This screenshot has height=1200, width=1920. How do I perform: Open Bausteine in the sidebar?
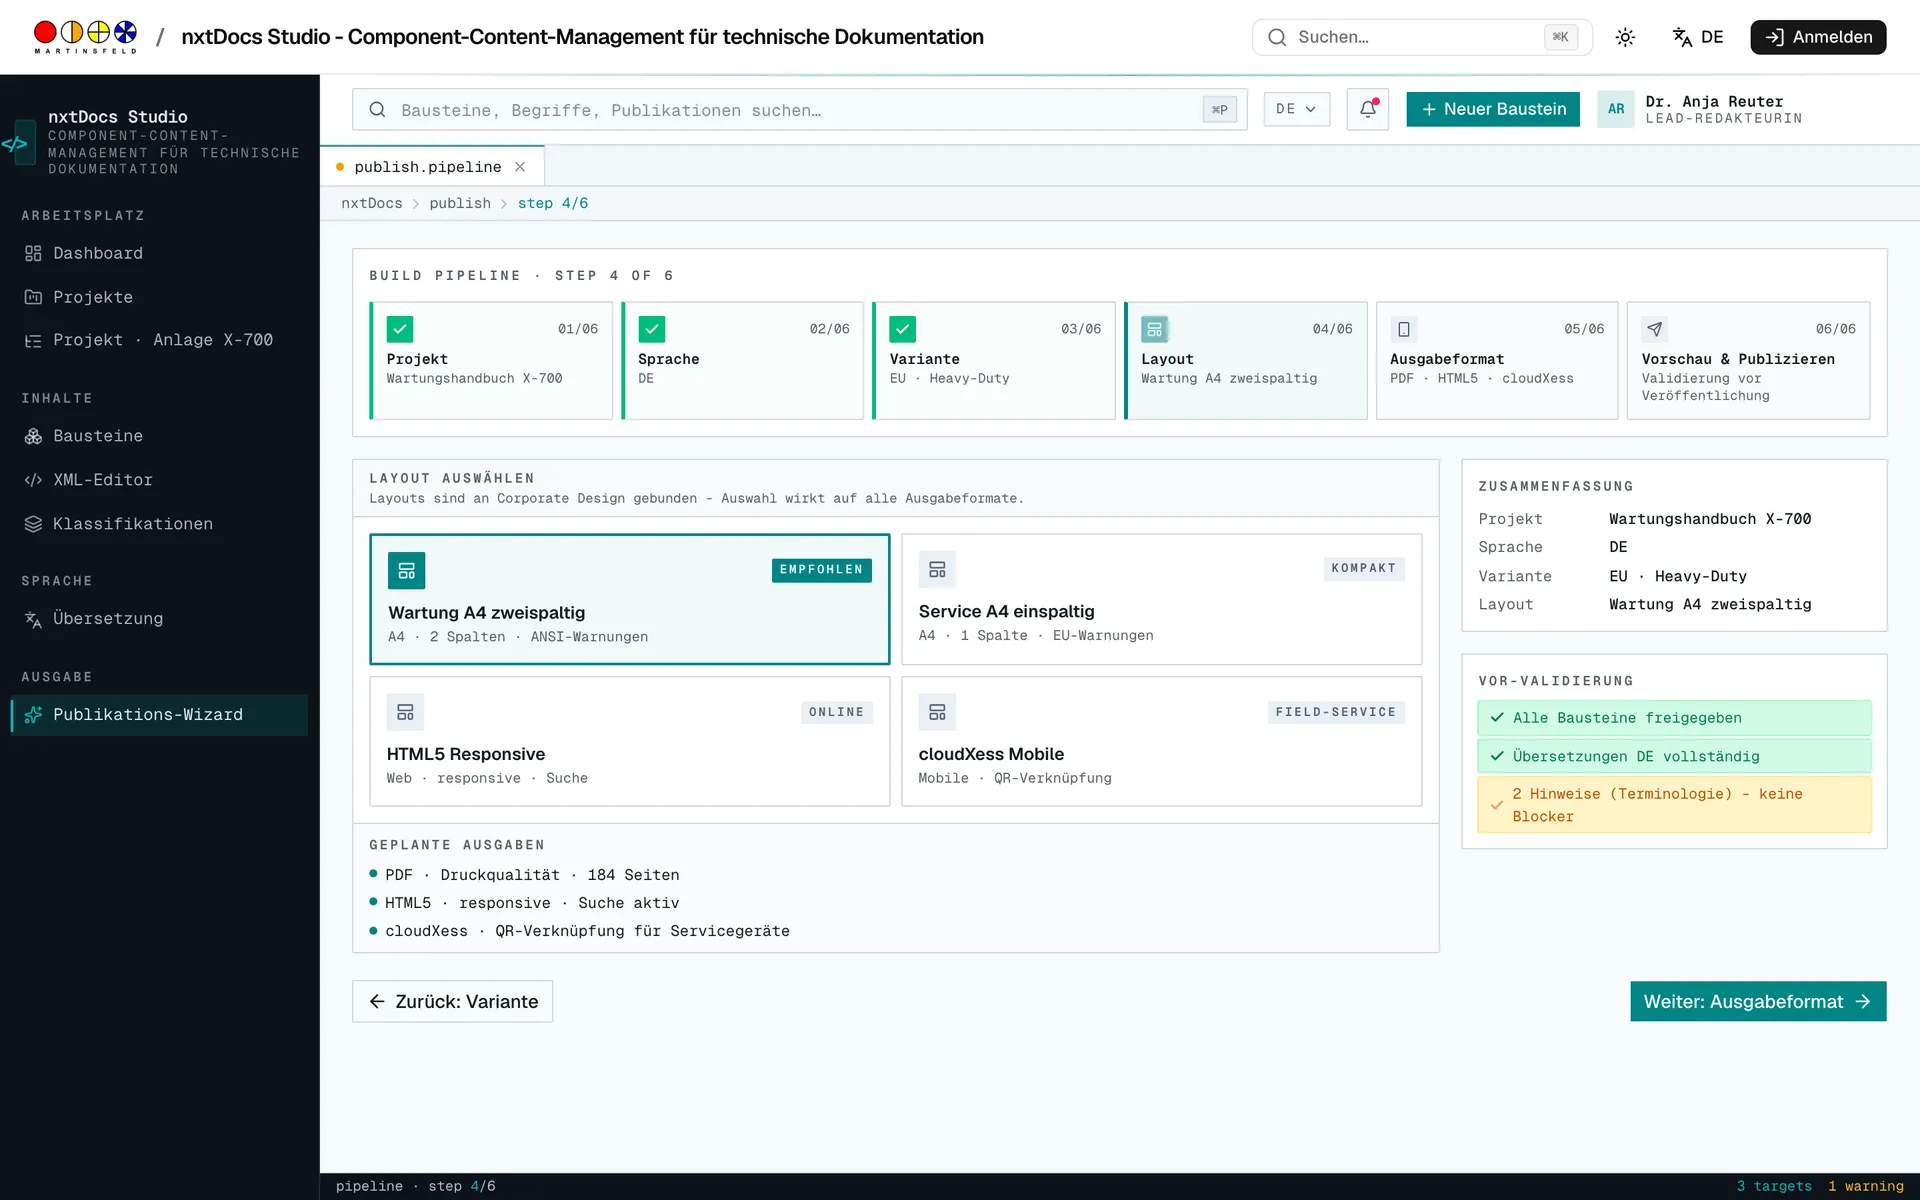pyautogui.click(x=160, y=436)
